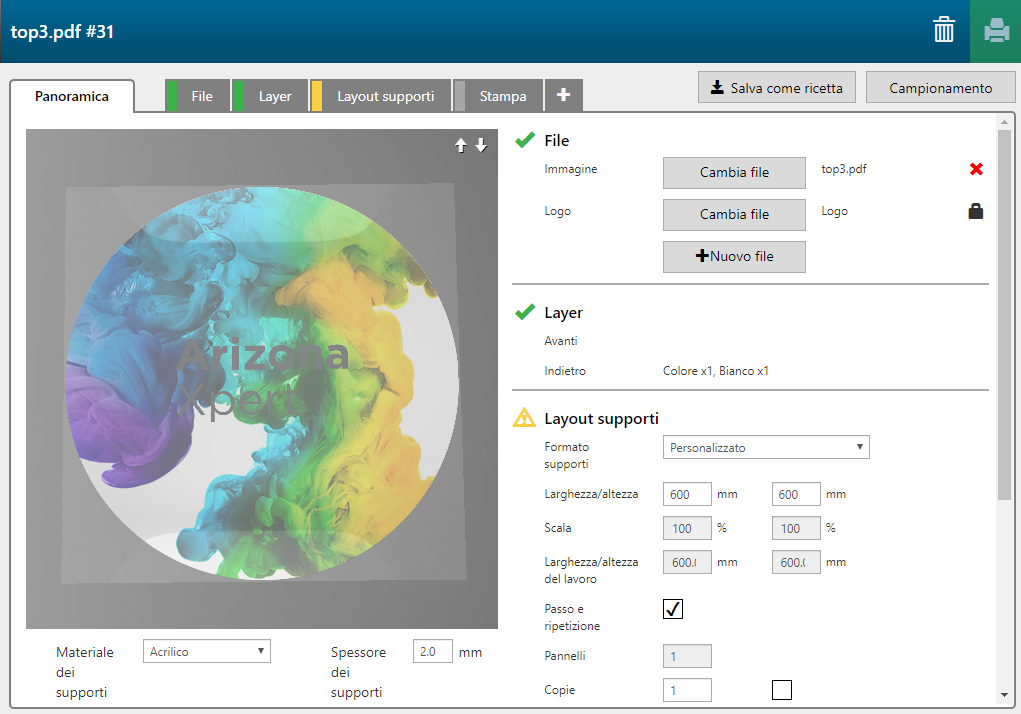Click the green checkmark beside Layer heading
This screenshot has height=714, width=1021.
525,312
